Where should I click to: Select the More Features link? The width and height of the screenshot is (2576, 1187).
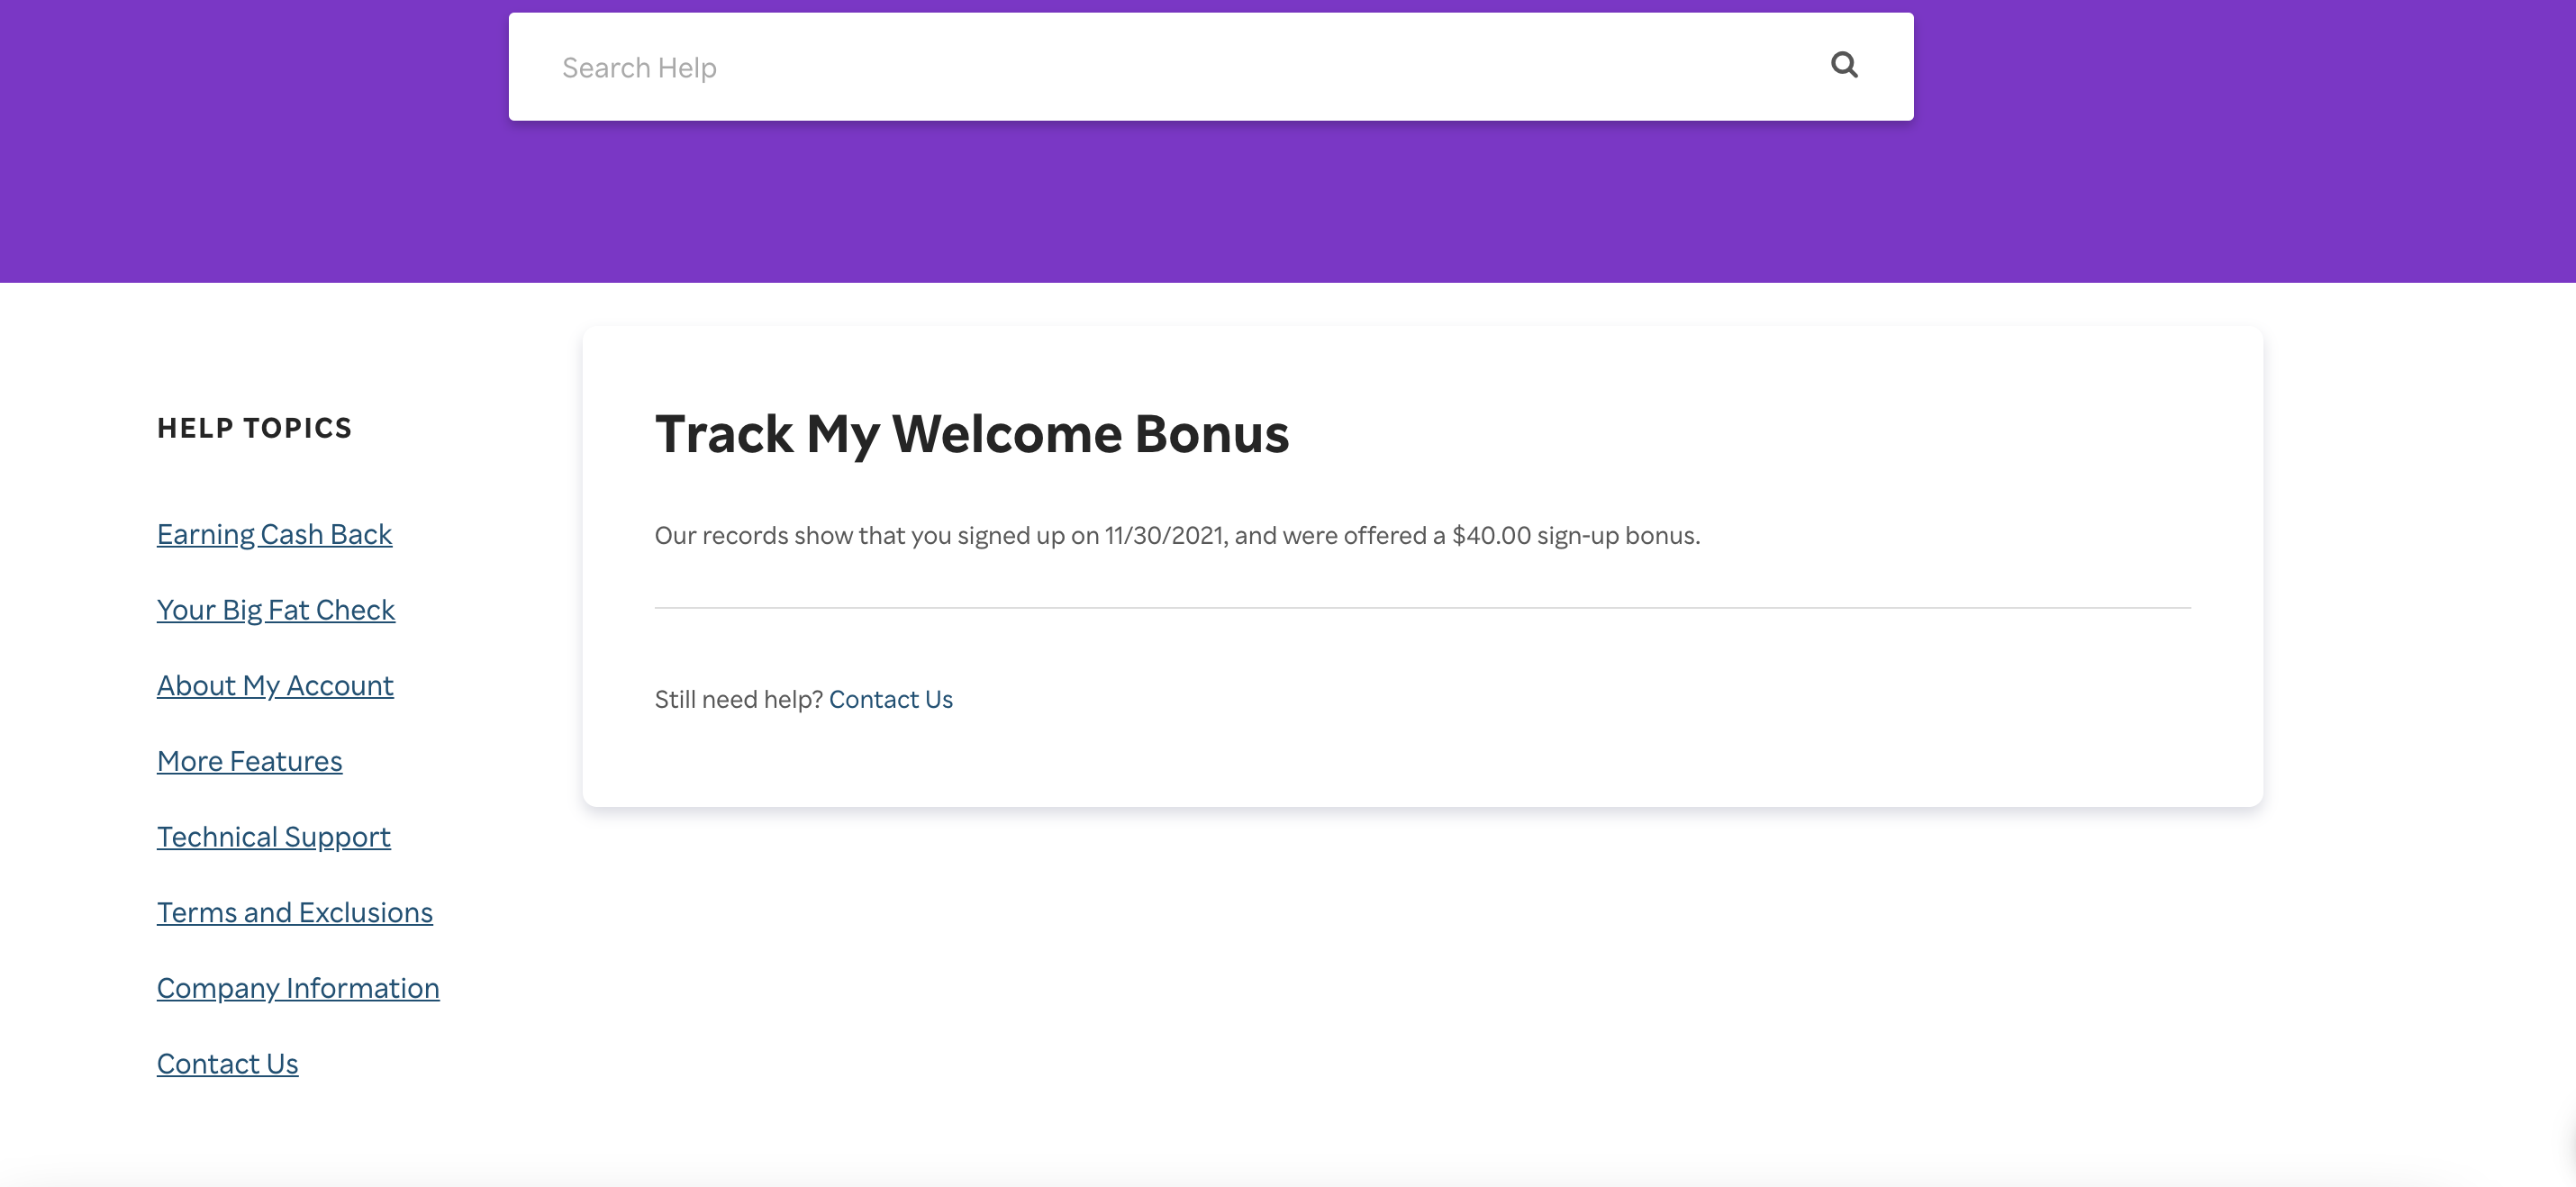[x=249, y=761]
